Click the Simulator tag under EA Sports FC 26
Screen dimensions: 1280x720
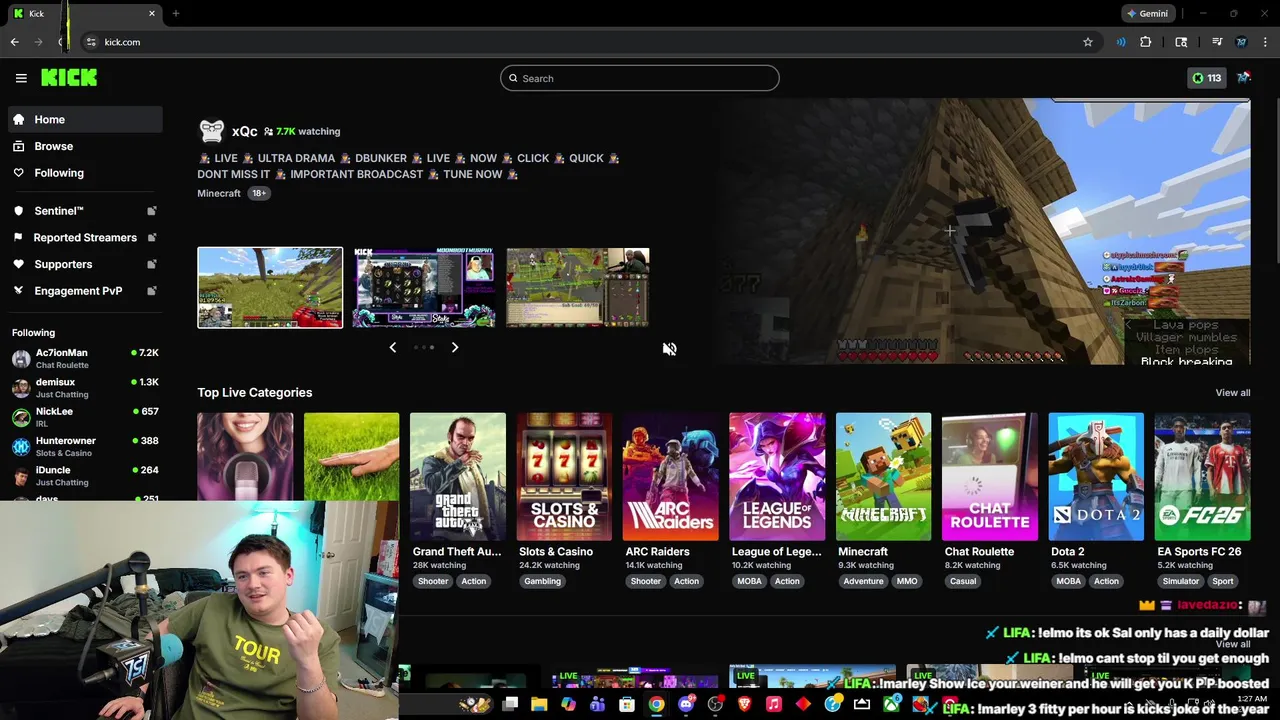tap(1181, 581)
